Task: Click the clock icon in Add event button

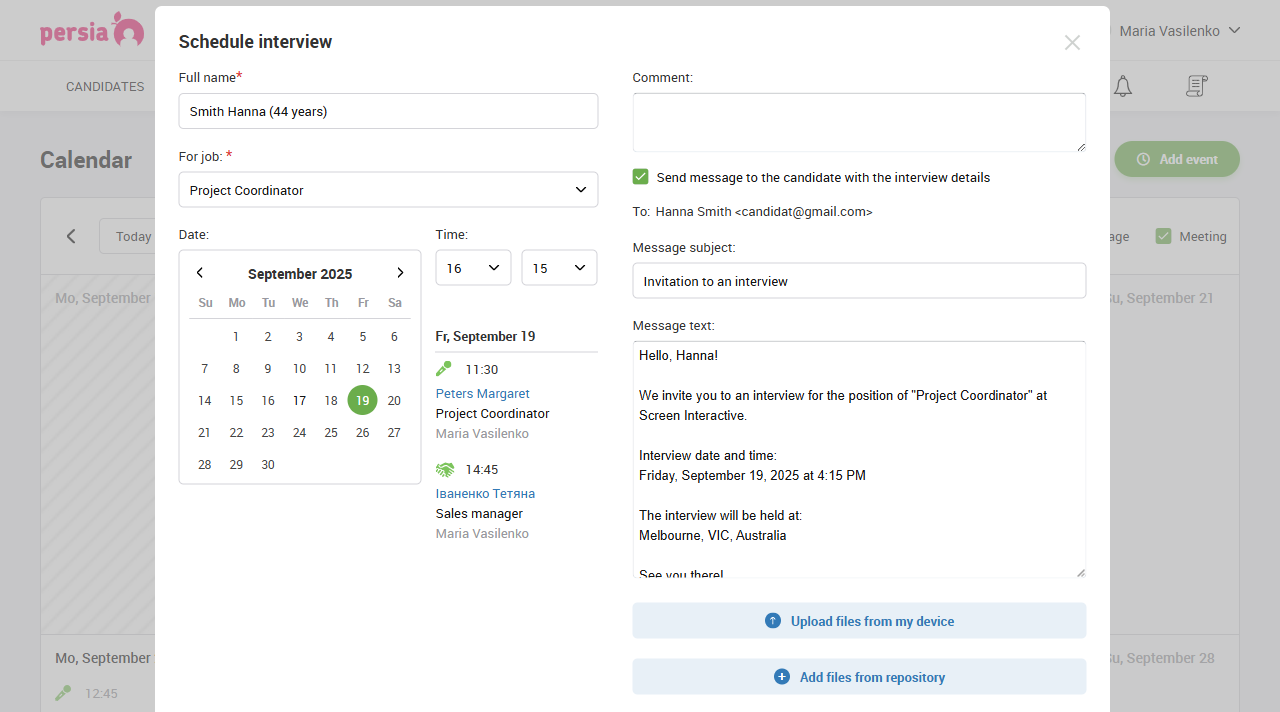Action: coord(1141,159)
